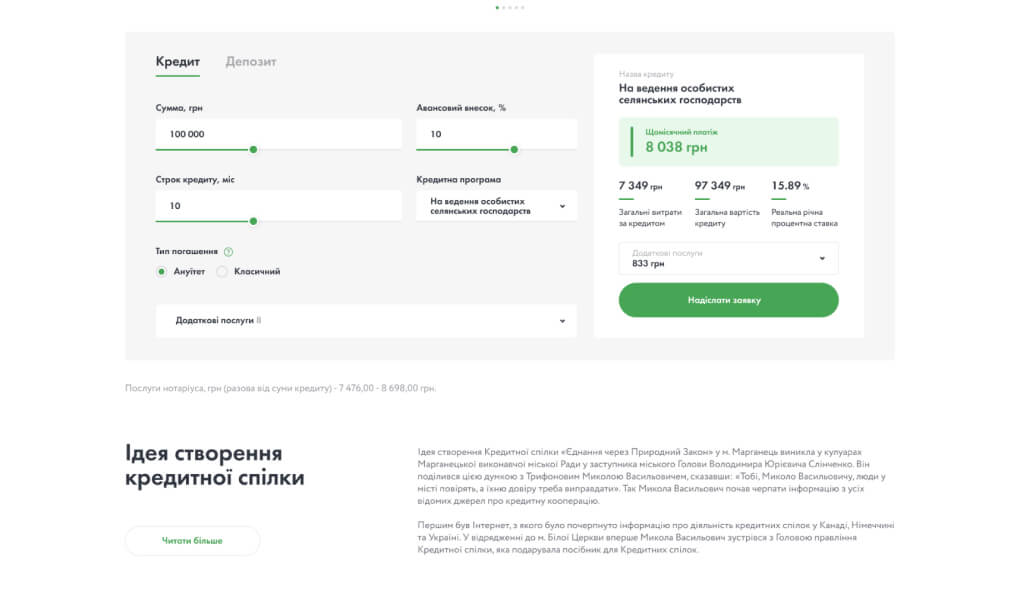Click the Читати більше button

pyautogui.click(x=192, y=541)
